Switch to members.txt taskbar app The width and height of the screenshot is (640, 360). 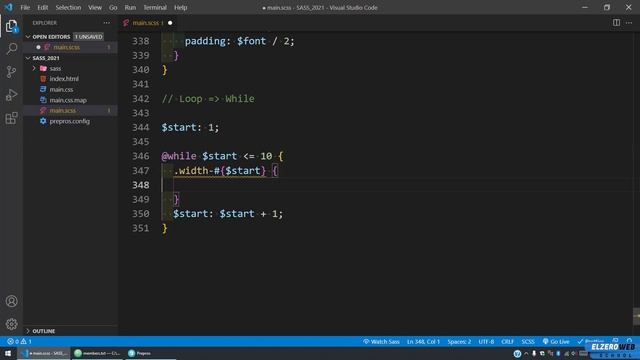pyautogui.click(x=98, y=353)
